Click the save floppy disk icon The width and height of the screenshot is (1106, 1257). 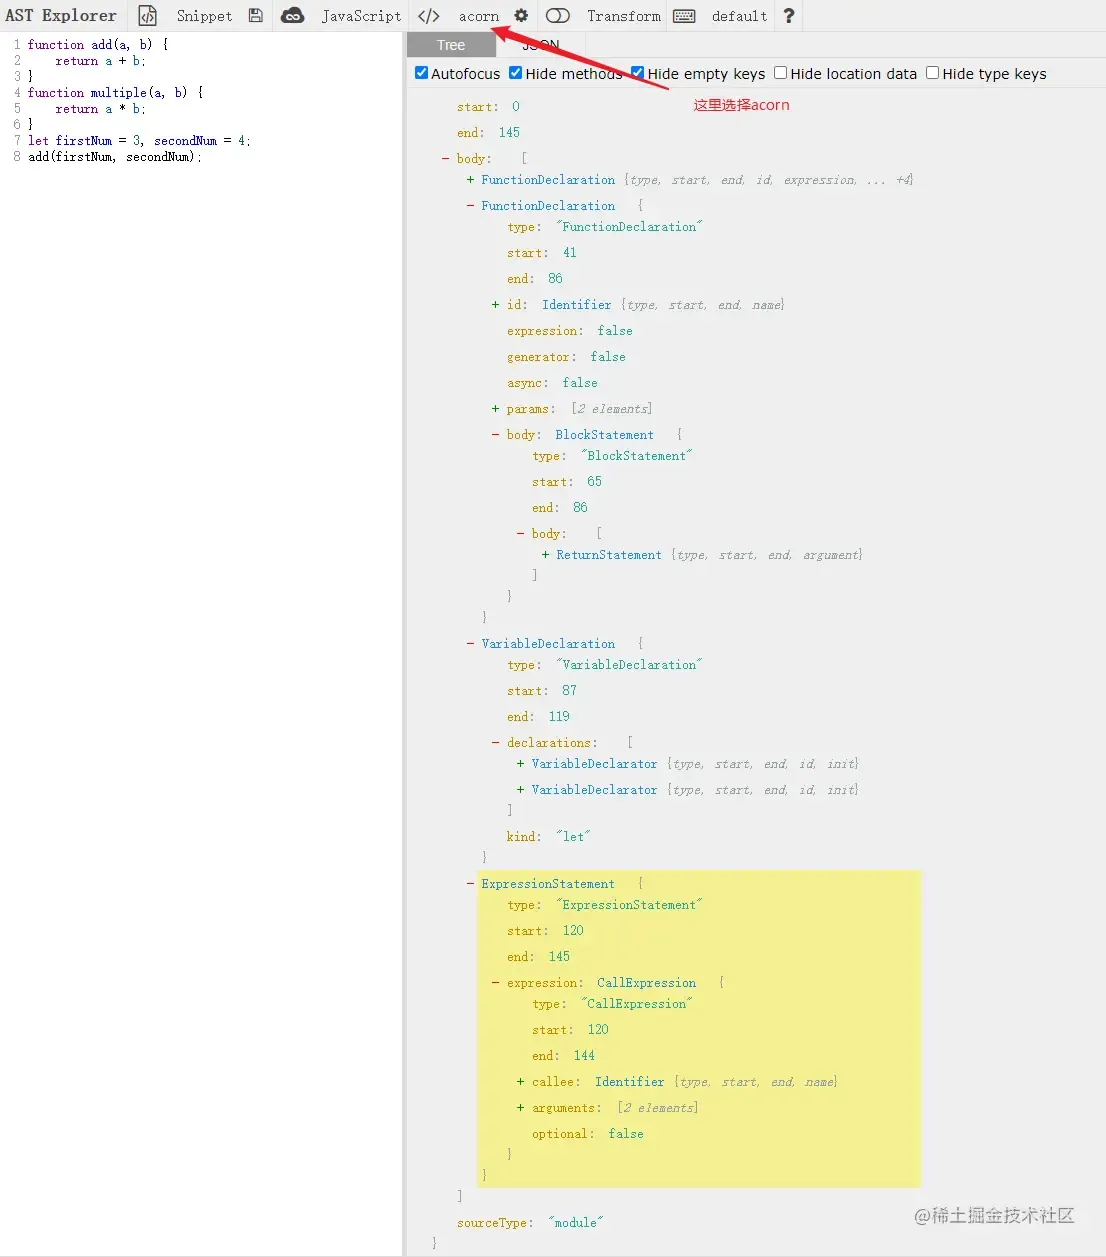tap(256, 16)
